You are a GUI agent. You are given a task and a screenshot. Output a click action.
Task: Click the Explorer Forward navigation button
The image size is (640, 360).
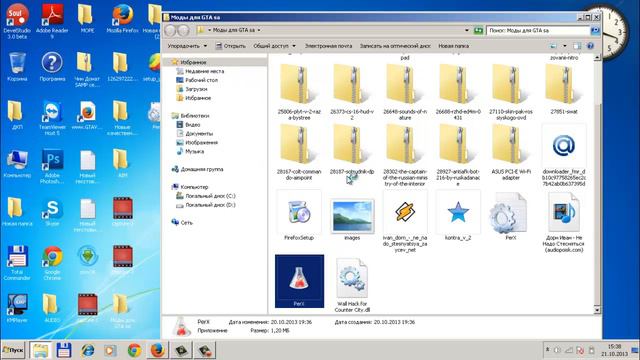[x=184, y=30]
